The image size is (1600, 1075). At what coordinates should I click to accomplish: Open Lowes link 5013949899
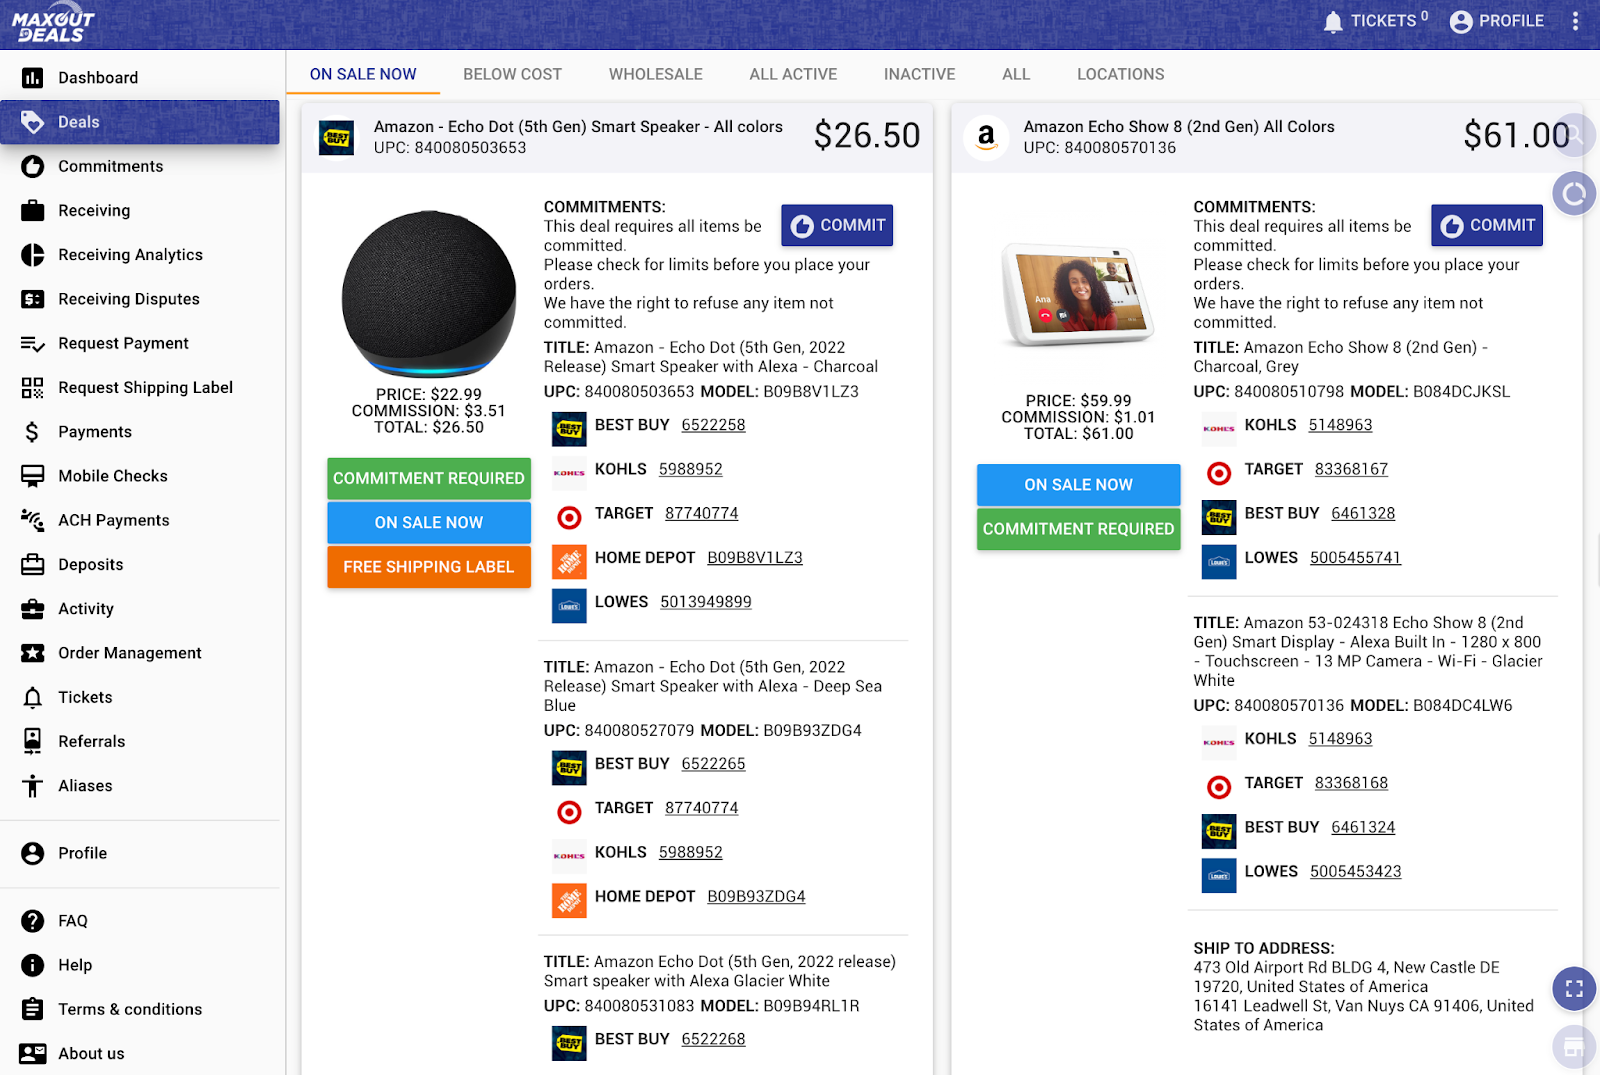706,602
